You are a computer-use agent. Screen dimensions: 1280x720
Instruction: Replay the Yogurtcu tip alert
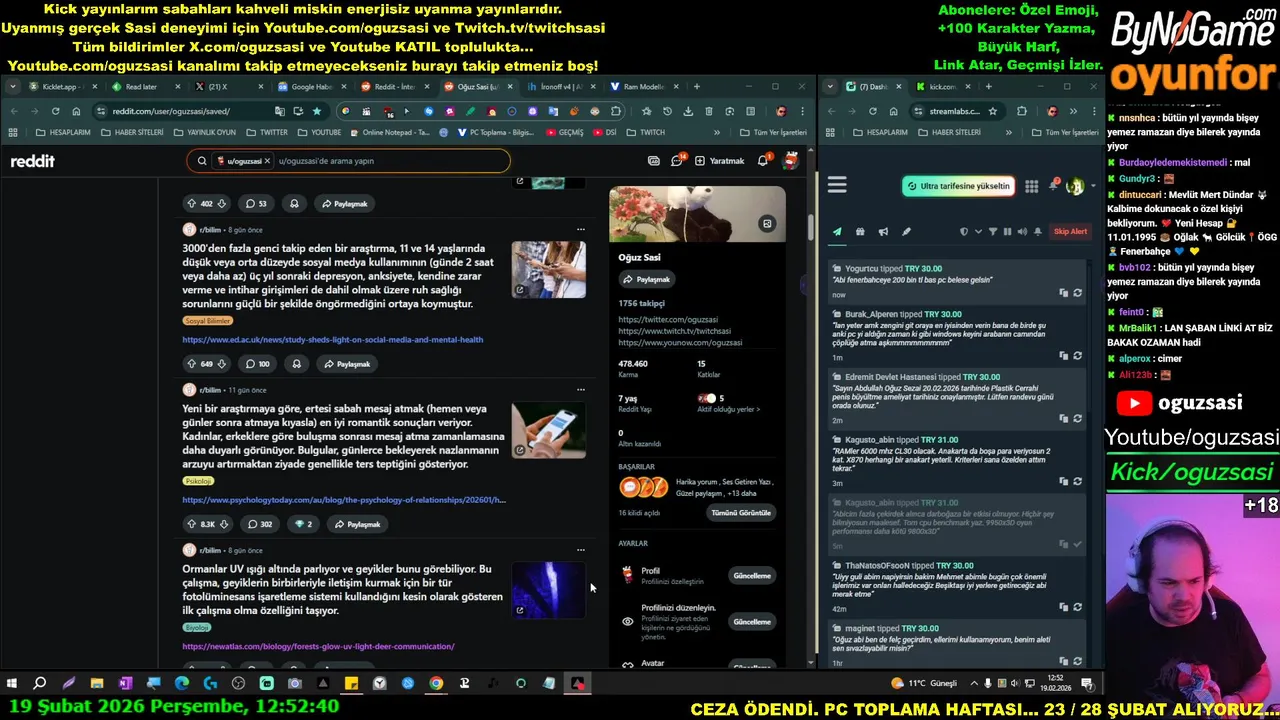[x=1077, y=293]
